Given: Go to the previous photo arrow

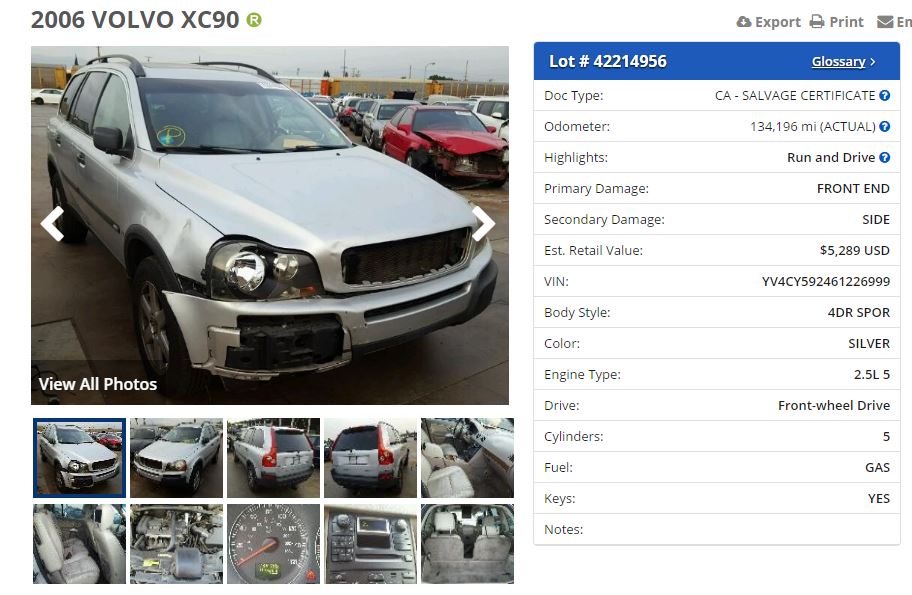Looking at the screenshot, I should tap(52, 224).
